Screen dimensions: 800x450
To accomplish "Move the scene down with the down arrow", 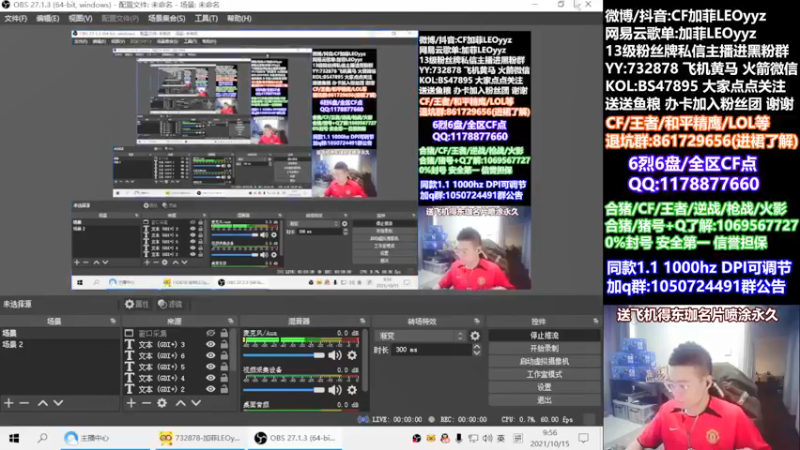I will click(58, 403).
